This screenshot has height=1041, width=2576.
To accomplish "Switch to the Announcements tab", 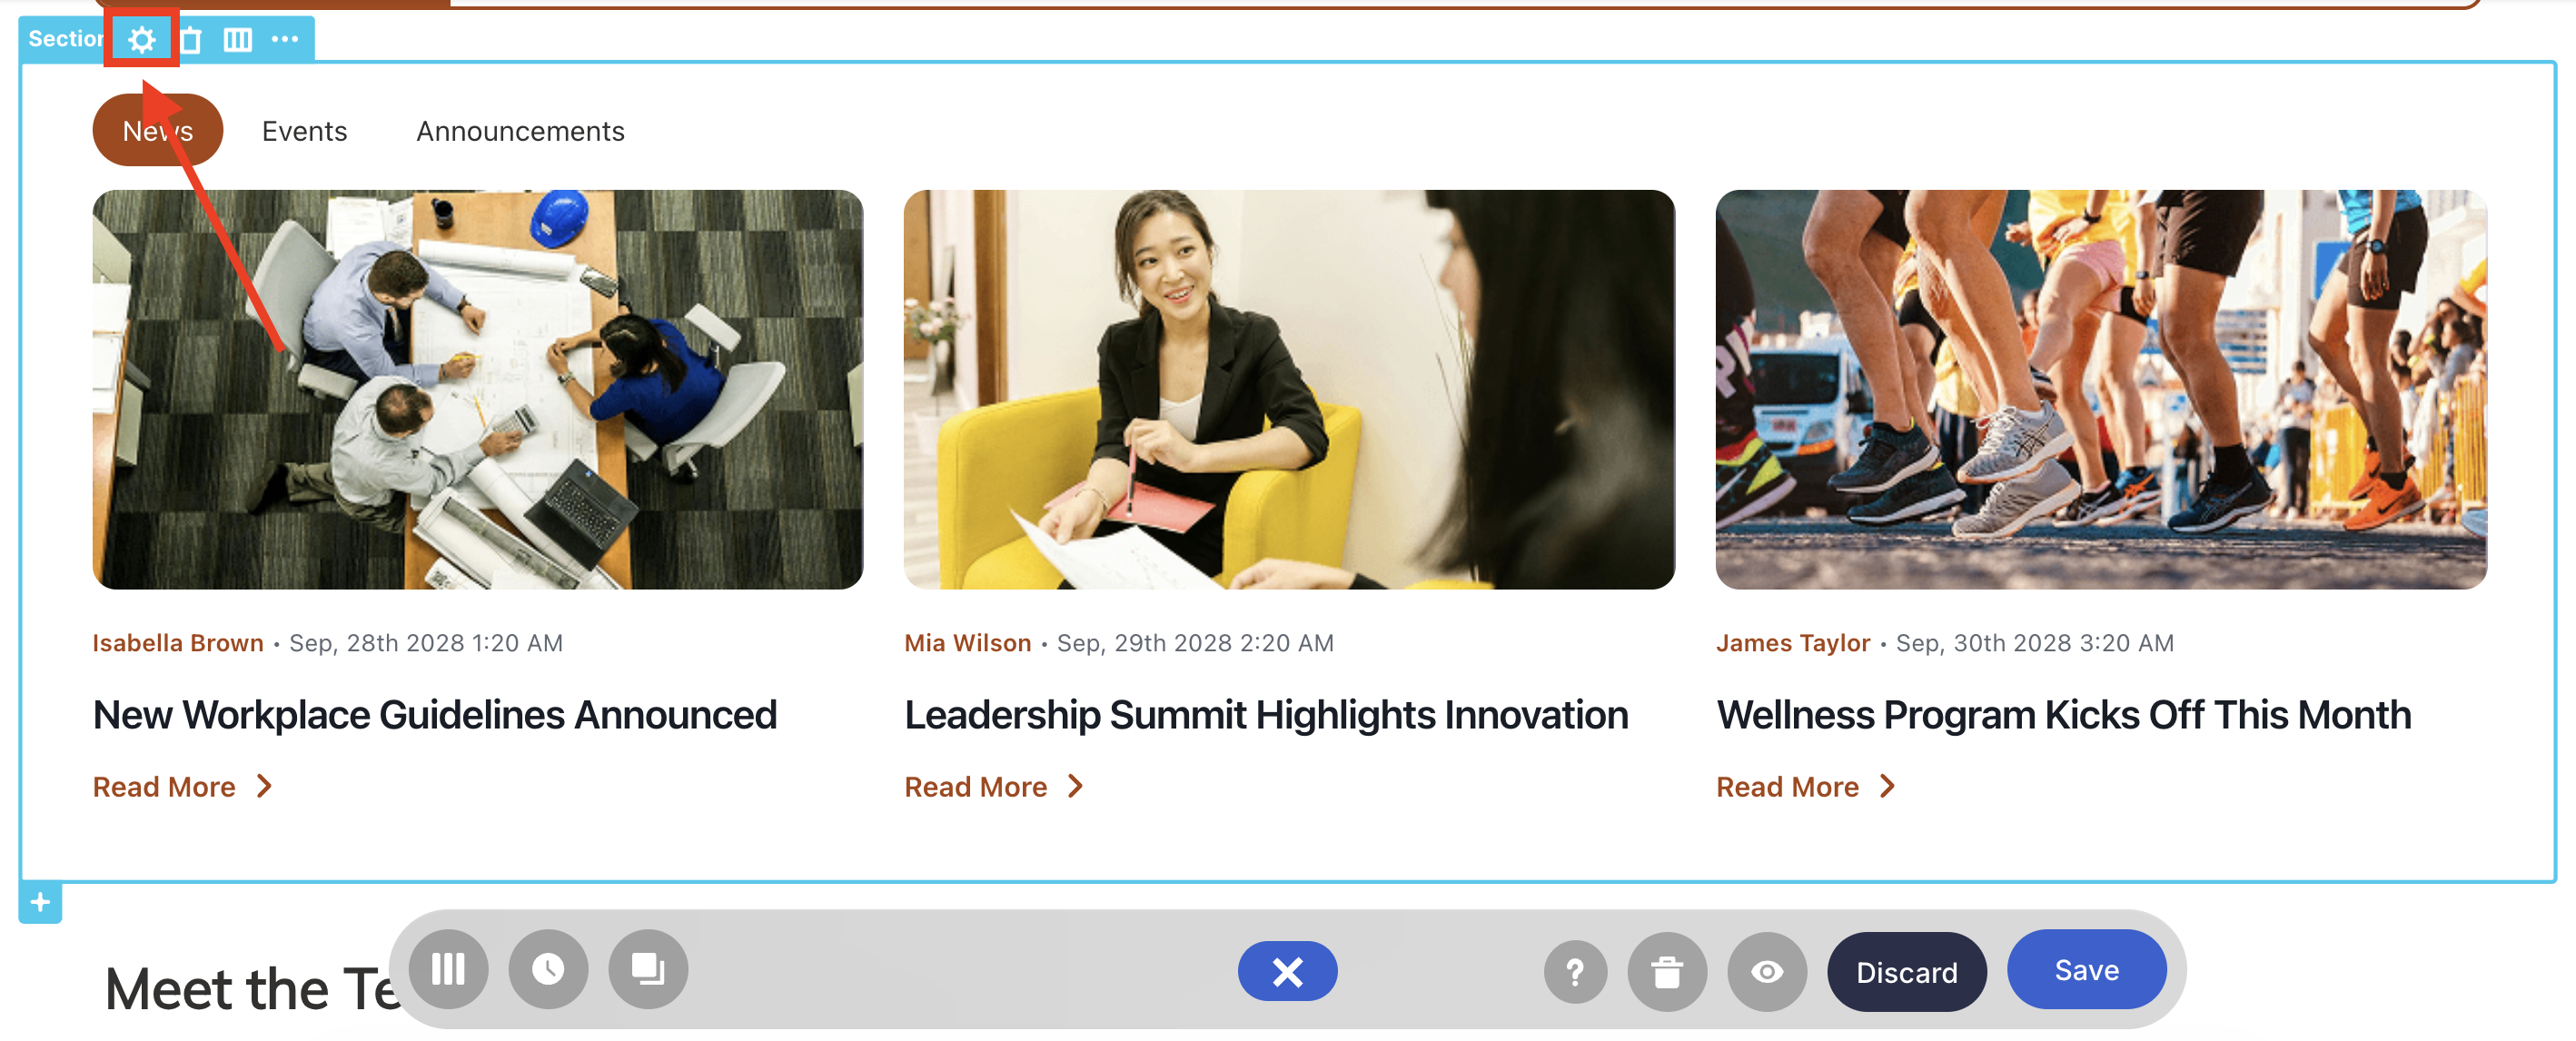I will point(520,131).
